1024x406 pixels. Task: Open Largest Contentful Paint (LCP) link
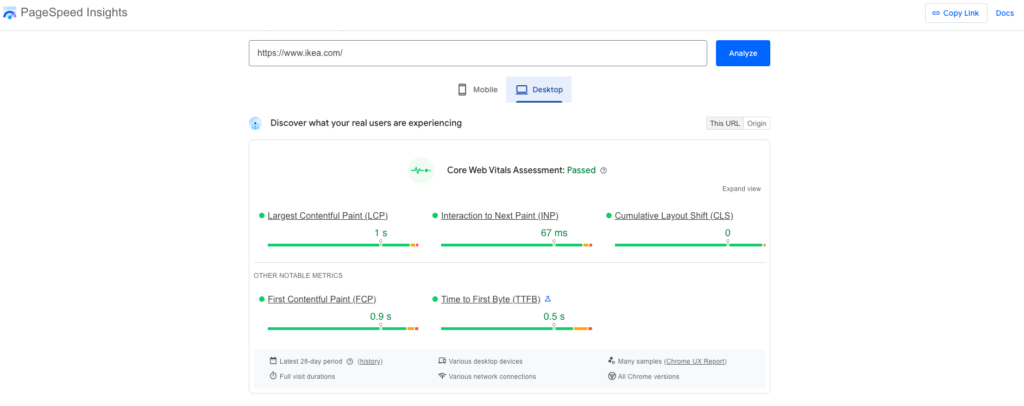click(x=328, y=216)
